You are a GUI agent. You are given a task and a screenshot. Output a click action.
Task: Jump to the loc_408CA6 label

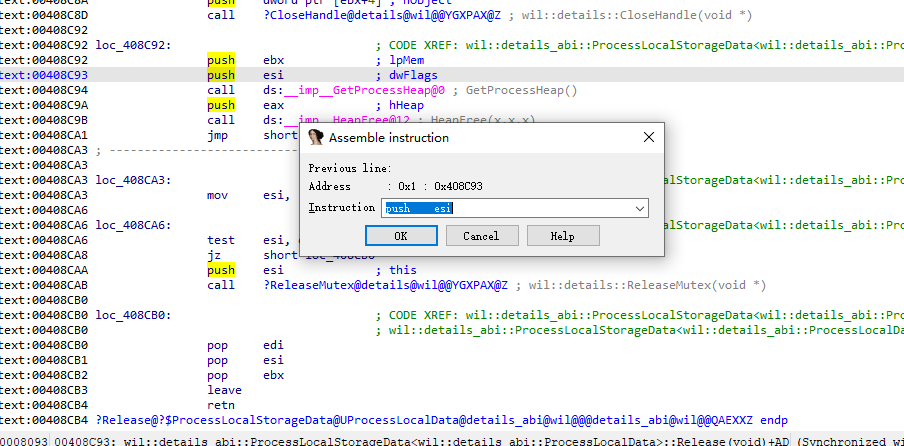[133, 225]
